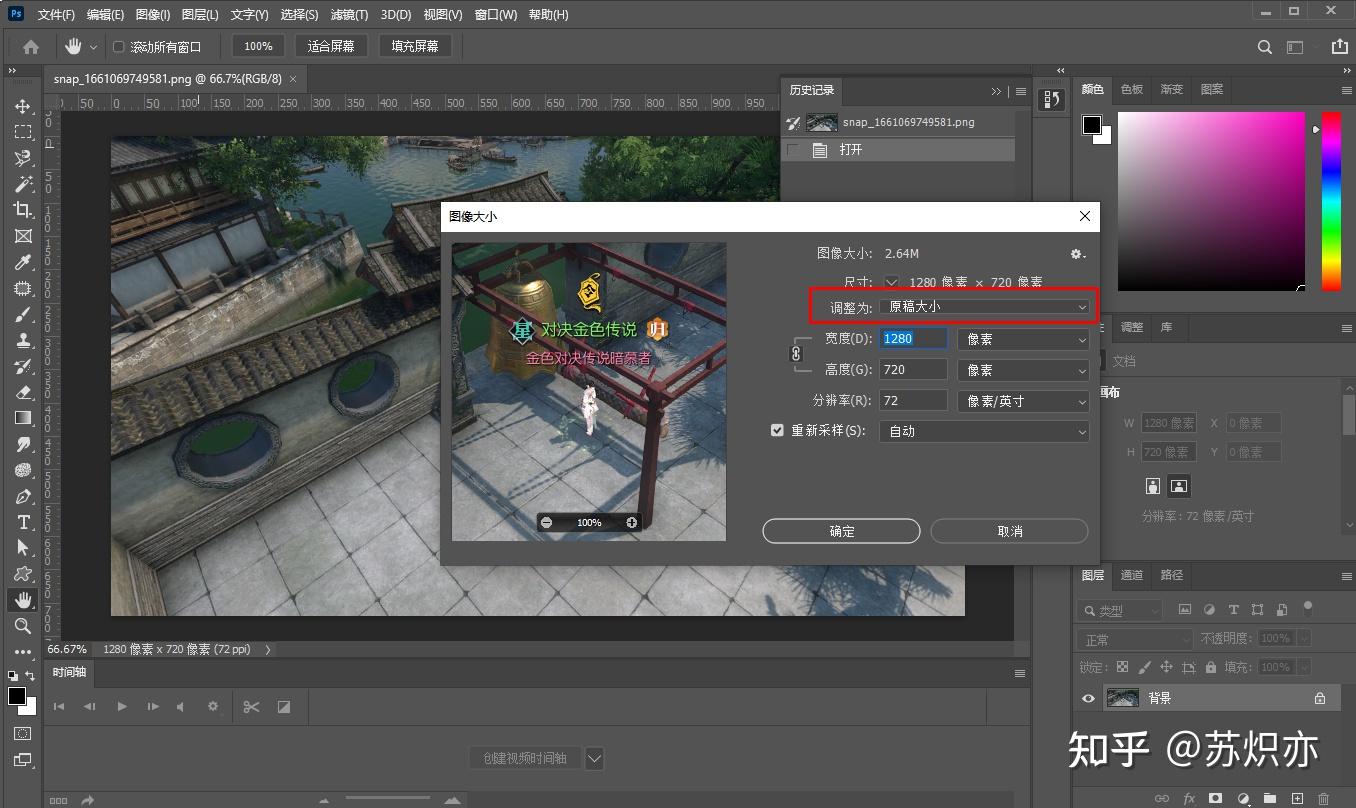The width and height of the screenshot is (1356, 808).
Task: Click the Cancel button in dialog
Action: 1009,531
